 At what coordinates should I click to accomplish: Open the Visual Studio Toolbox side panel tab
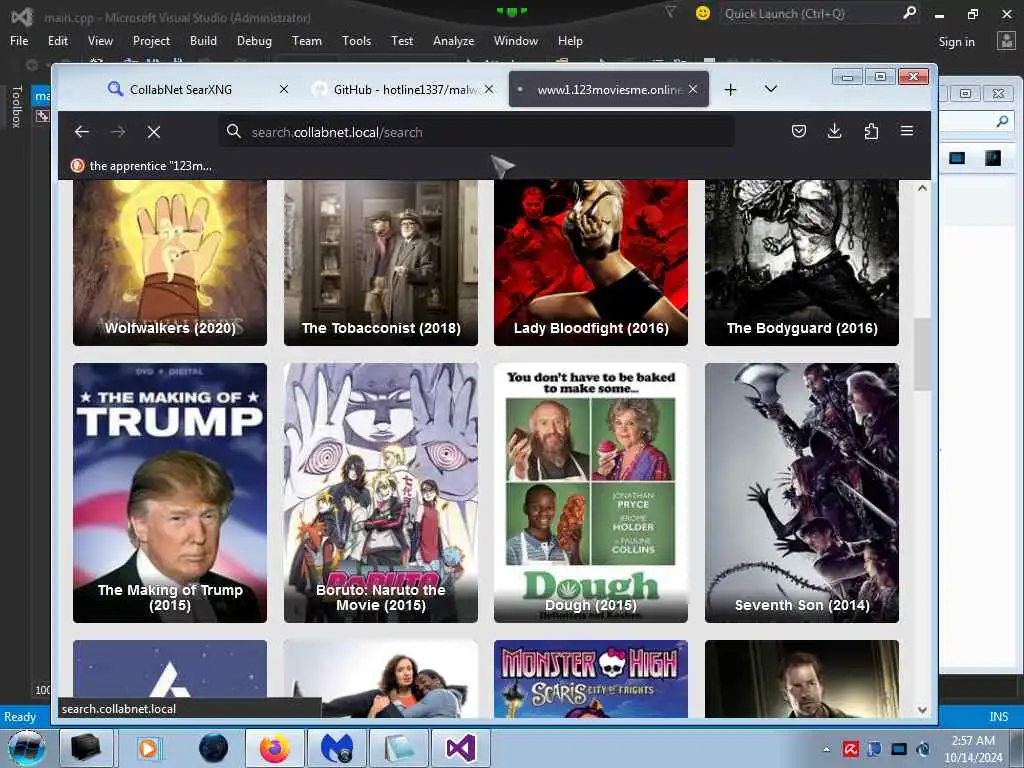tap(17, 106)
